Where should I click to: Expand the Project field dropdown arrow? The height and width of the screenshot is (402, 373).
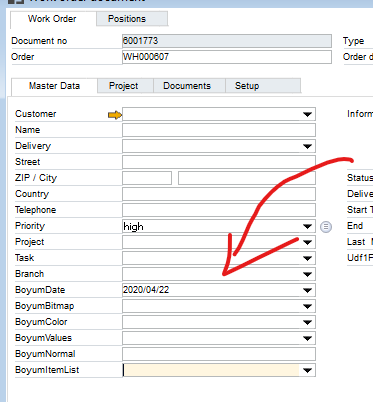(x=307, y=242)
